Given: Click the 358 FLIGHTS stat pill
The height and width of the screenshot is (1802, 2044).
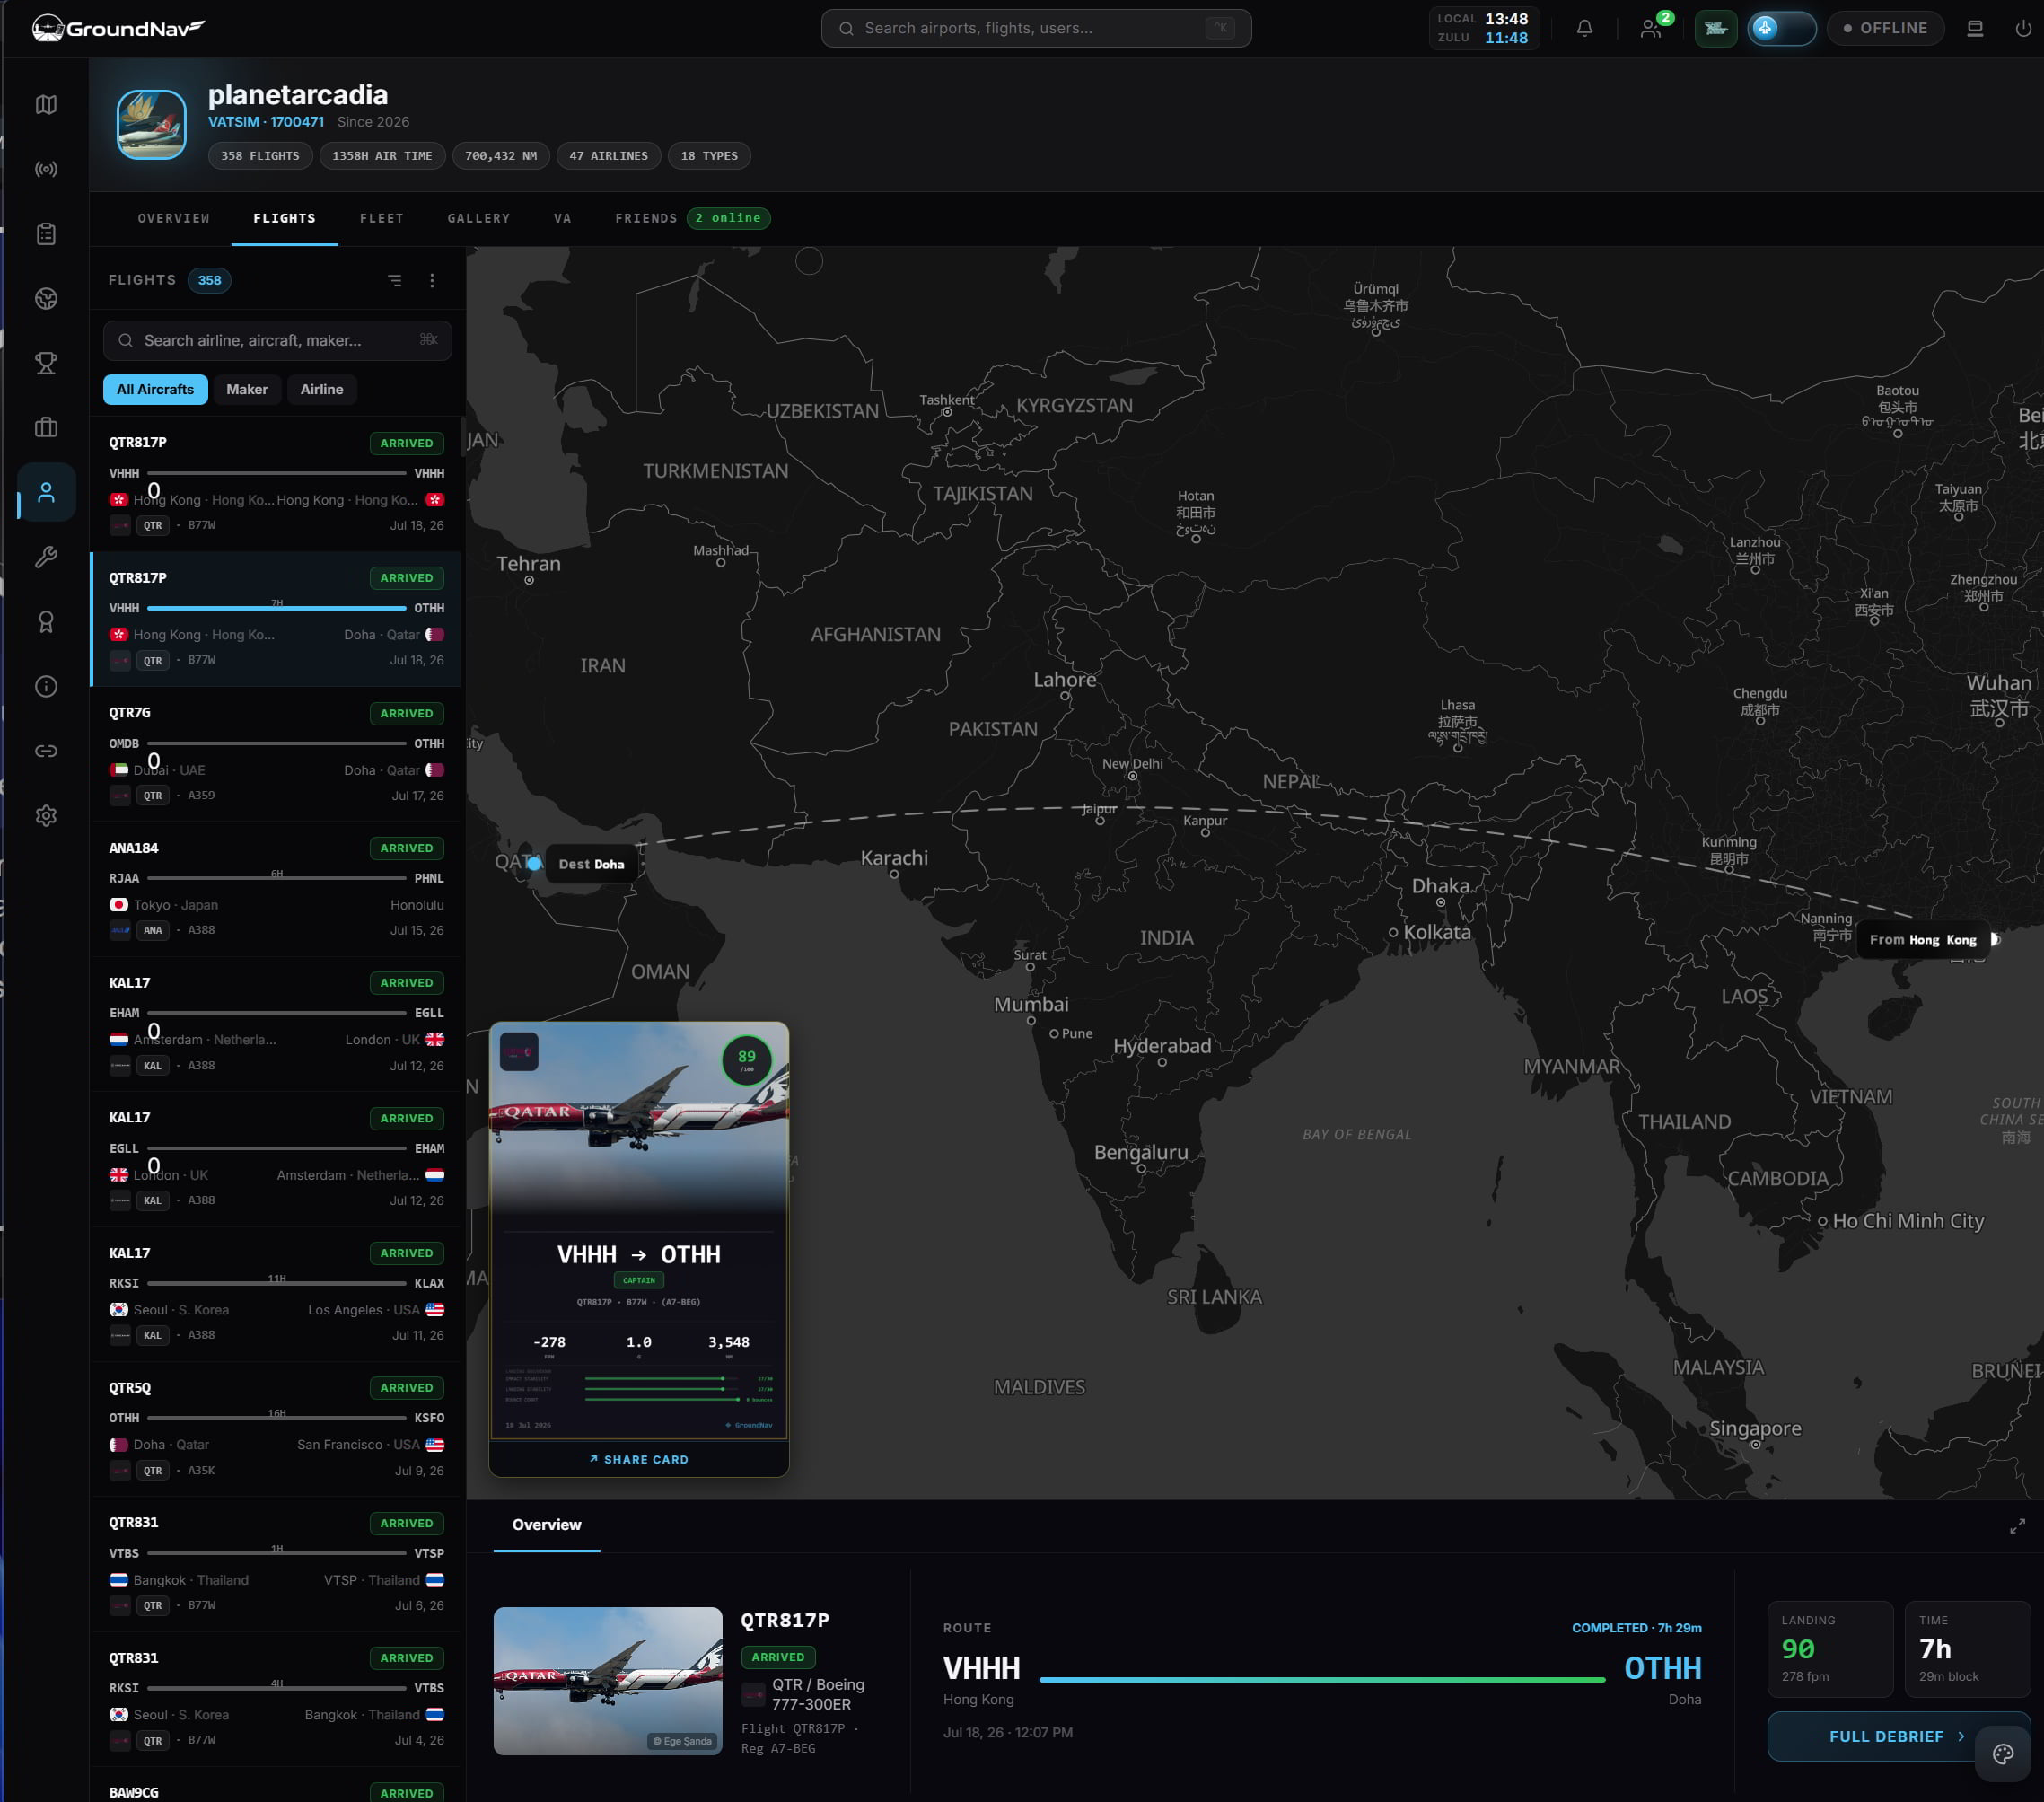Looking at the screenshot, I should 260,156.
